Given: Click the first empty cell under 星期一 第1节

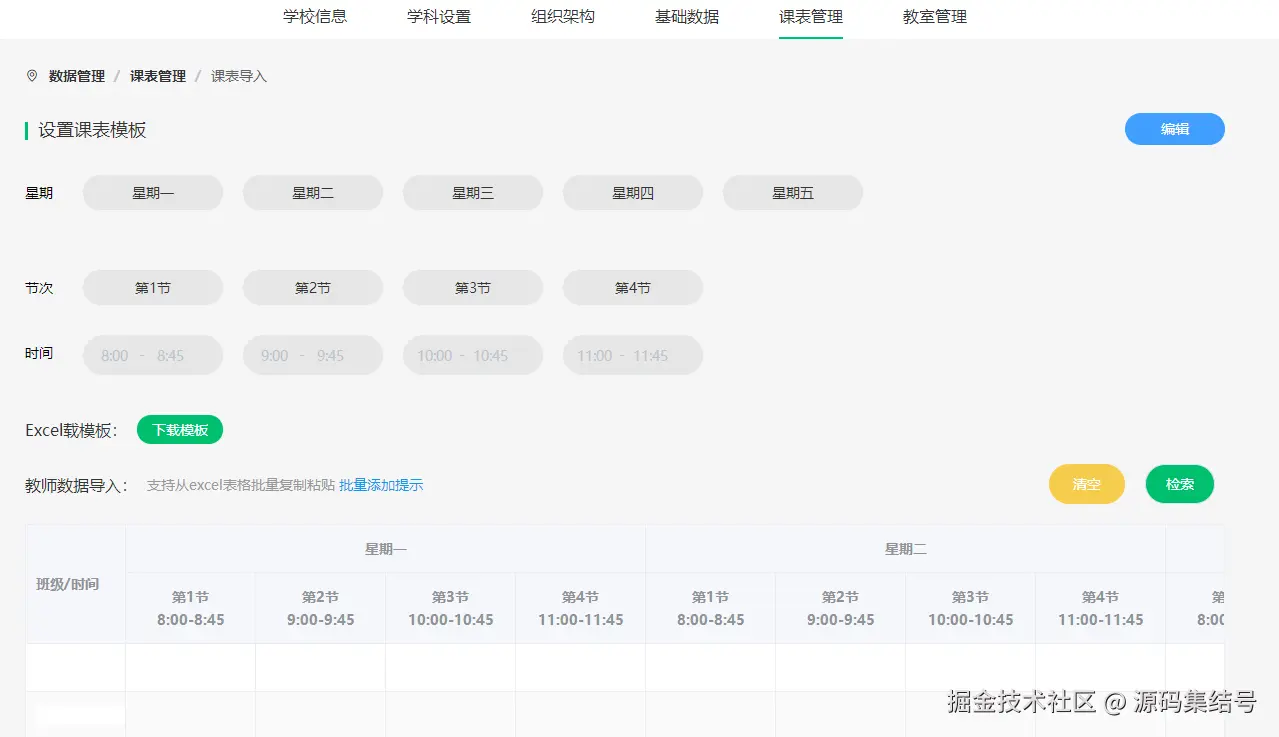Looking at the screenshot, I should pyautogui.click(x=190, y=666).
